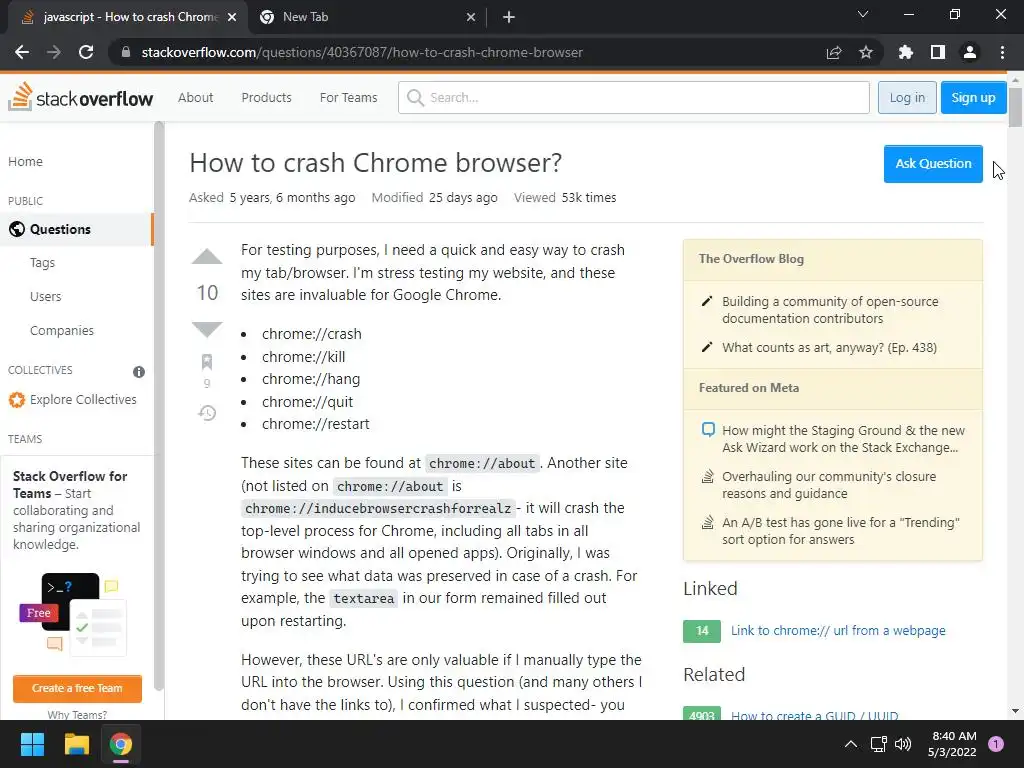
Task: View site information via lock icon
Action: click(125, 52)
